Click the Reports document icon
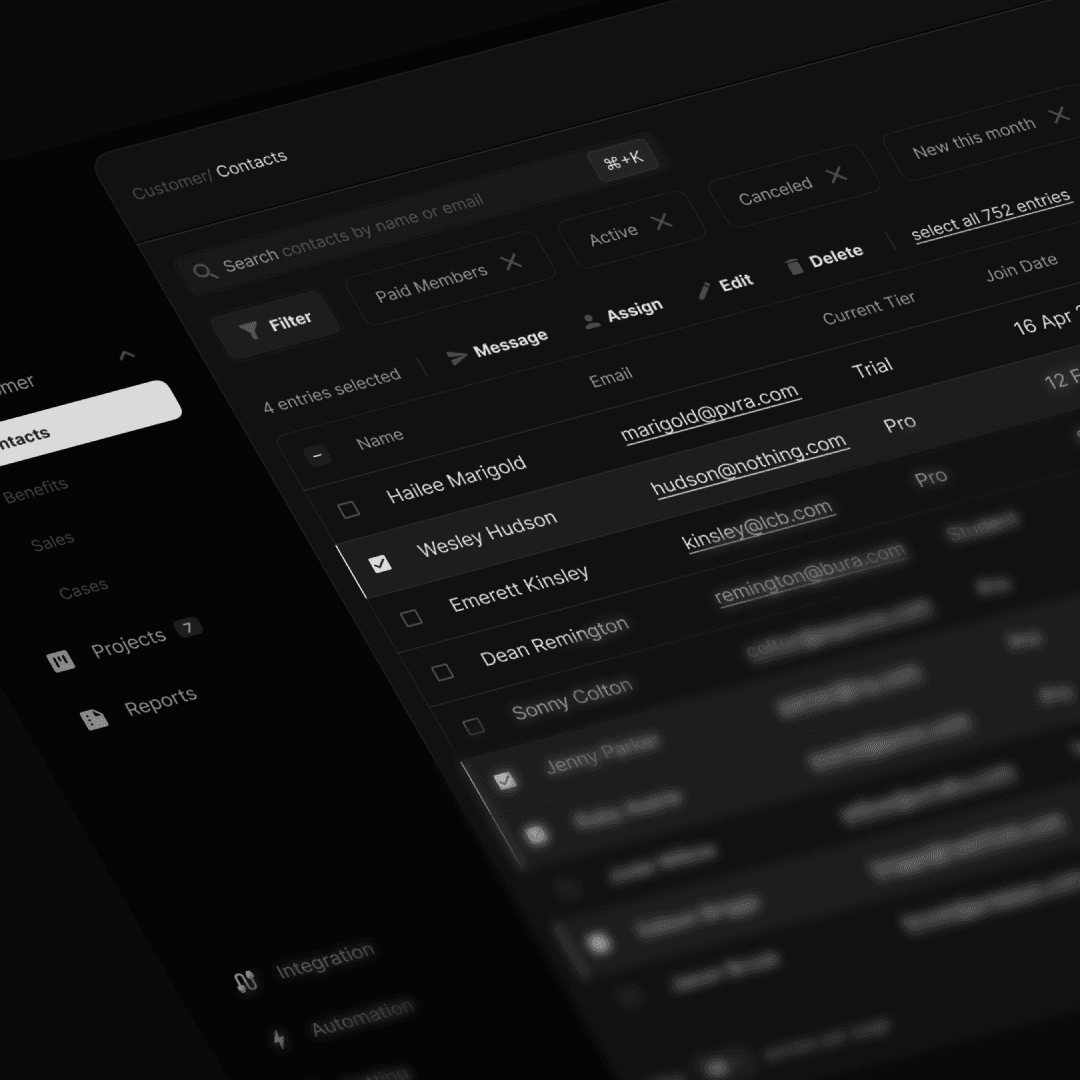The width and height of the screenshot is (1080, 1080). coord(94,719)
